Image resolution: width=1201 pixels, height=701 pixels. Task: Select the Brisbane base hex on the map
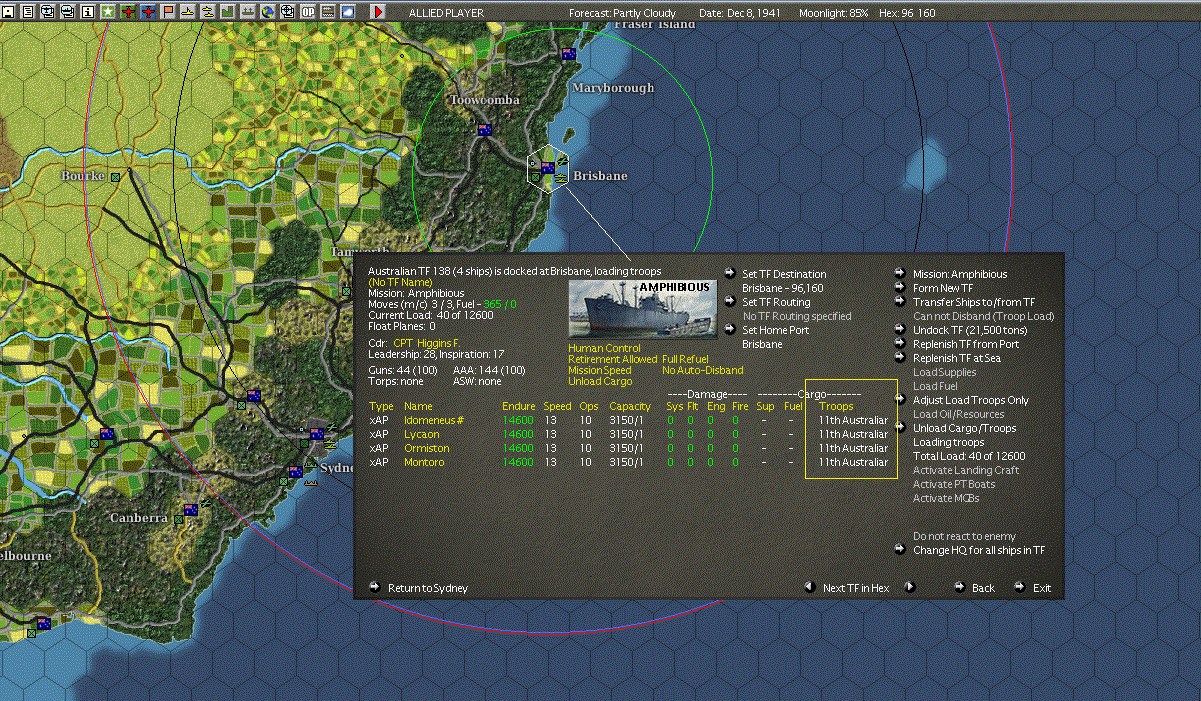tap(548, 167)
